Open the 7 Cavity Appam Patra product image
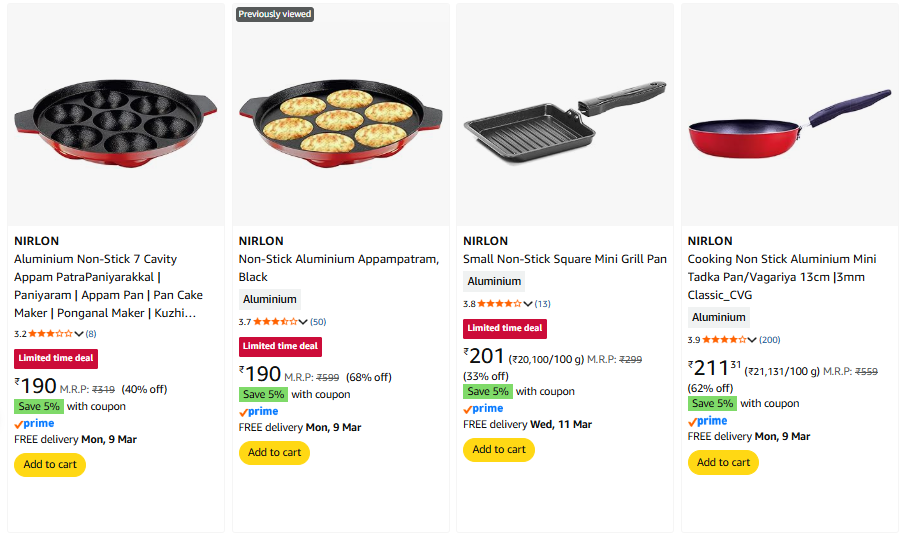 [x=116, y=114]
